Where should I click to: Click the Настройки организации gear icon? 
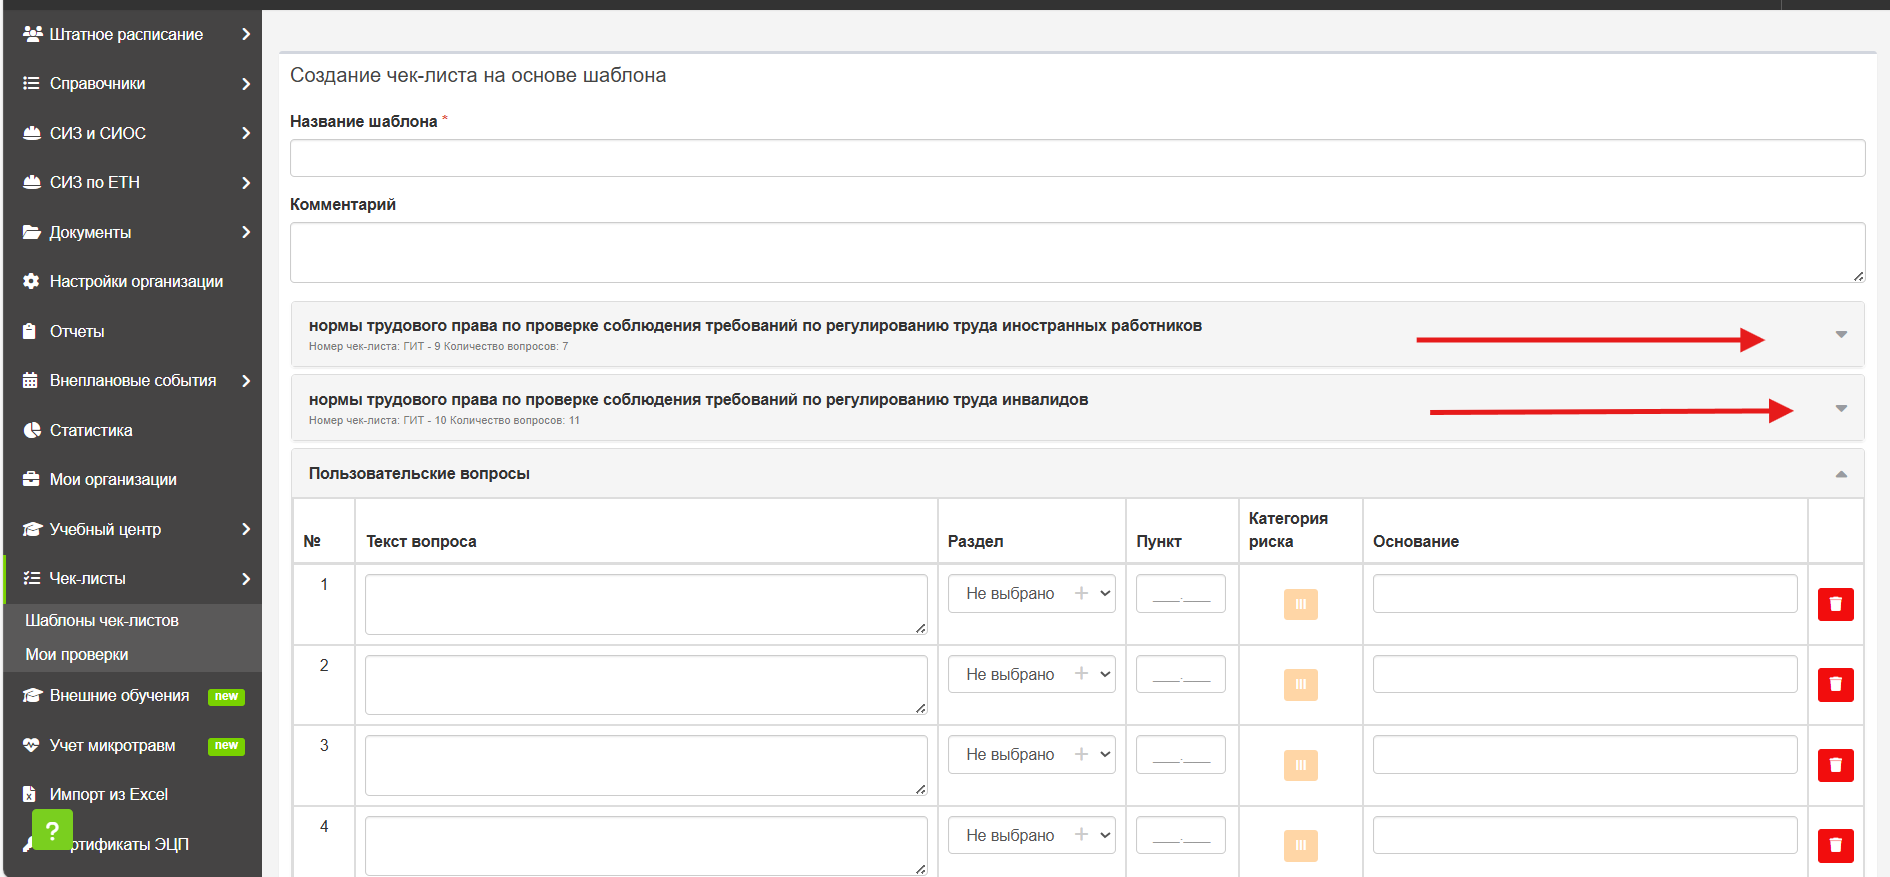(31, 281)
